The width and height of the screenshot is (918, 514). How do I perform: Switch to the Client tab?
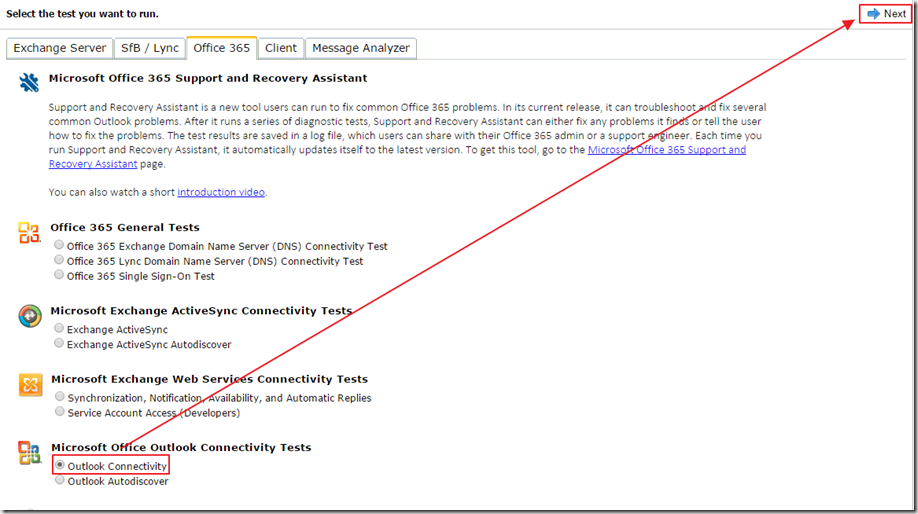coord(281,48)
